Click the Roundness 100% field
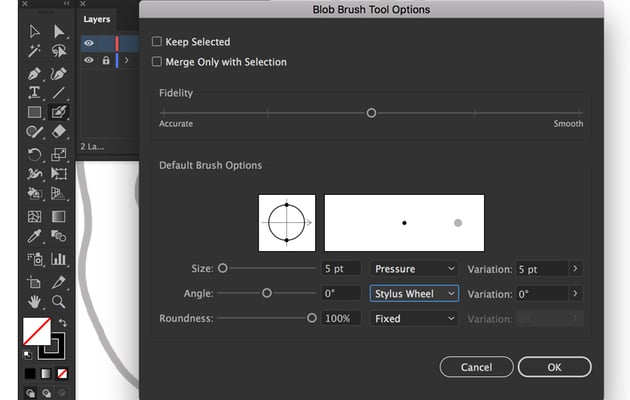The width and height of the screenshot is (630, 400). pyautogui.click(x=341, y=318)
